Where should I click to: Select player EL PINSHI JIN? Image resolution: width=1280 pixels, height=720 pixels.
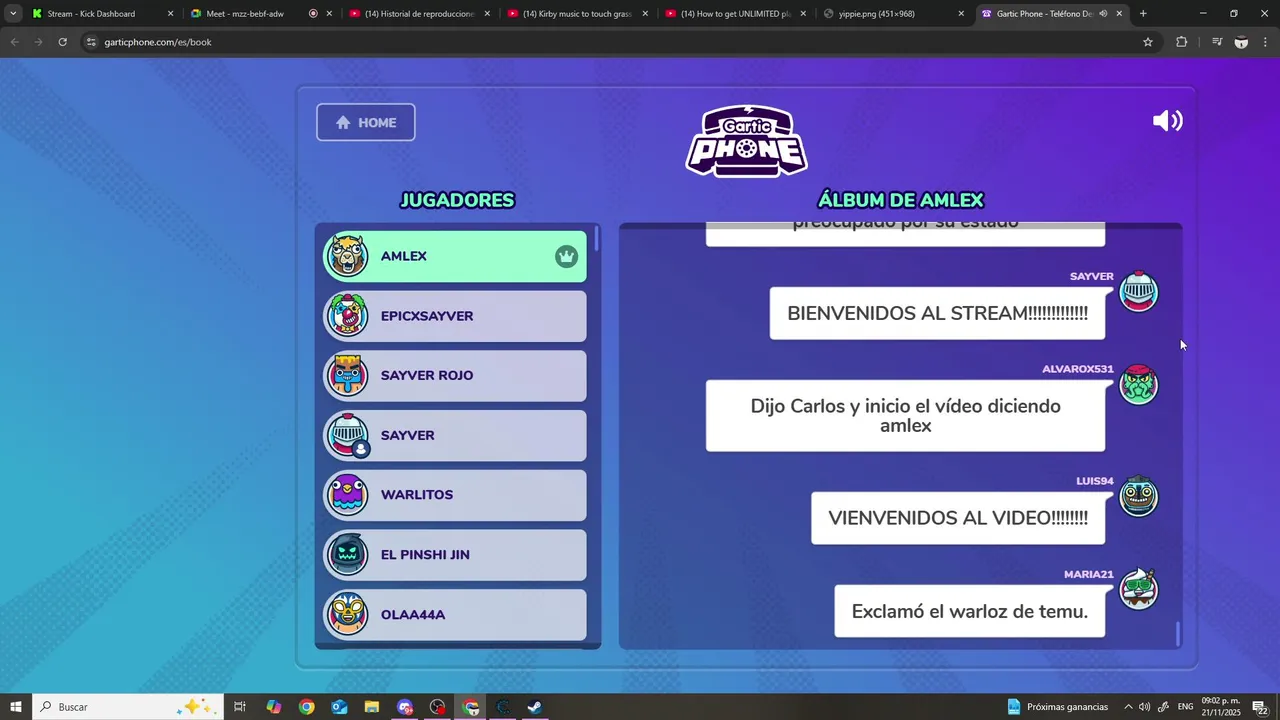pos(455,555)
